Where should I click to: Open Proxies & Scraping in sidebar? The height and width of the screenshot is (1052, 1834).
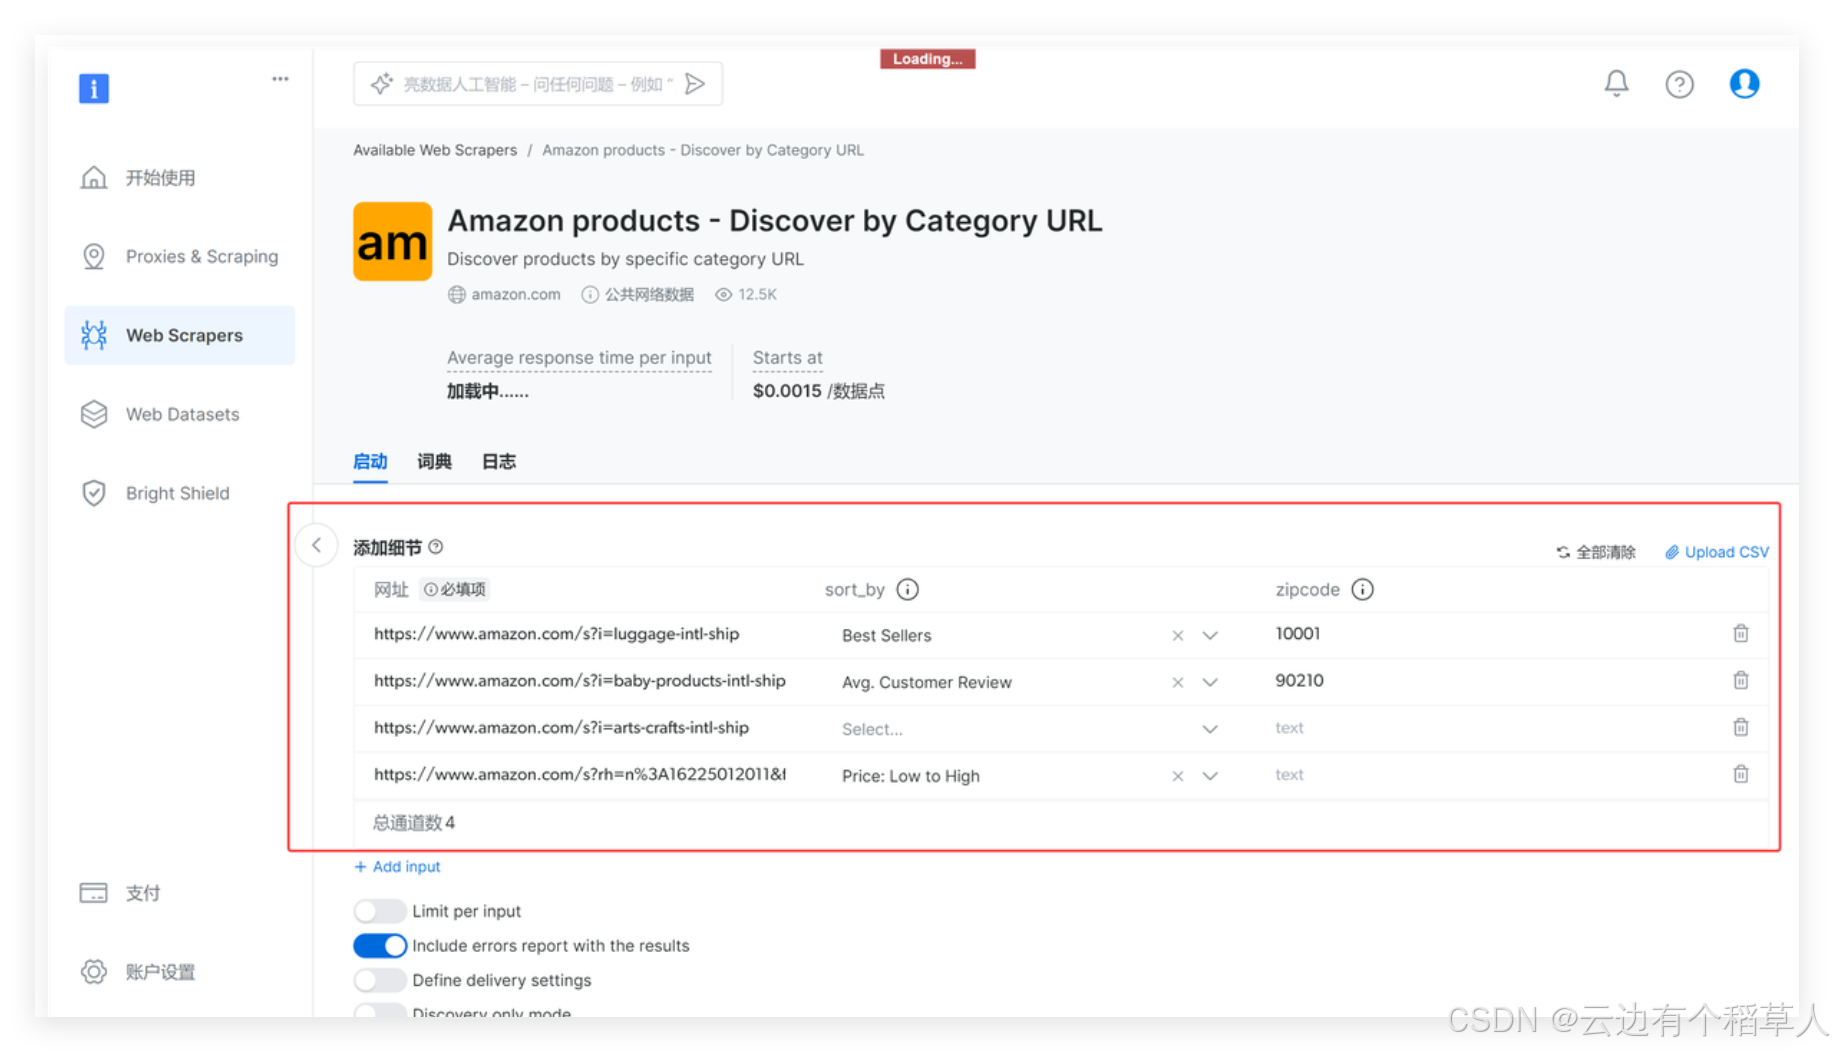click(180, 257)
